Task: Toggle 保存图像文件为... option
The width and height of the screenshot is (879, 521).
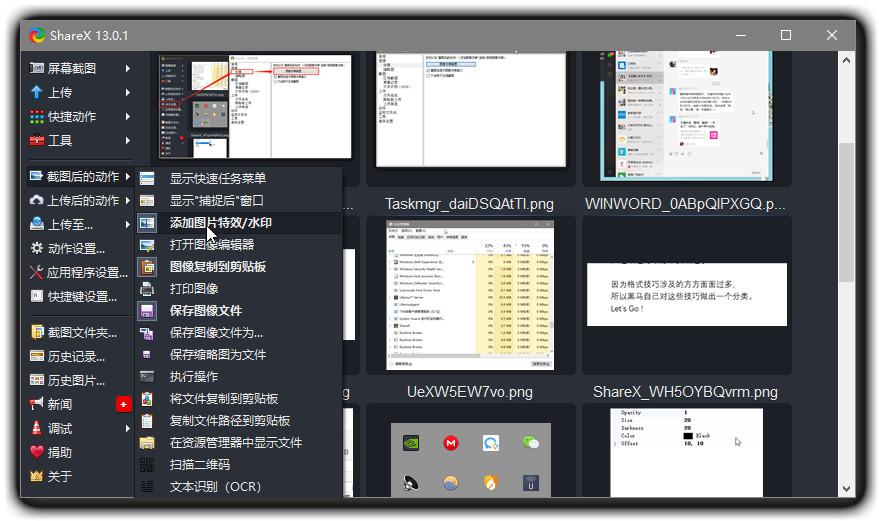Action: pos(238,333)
